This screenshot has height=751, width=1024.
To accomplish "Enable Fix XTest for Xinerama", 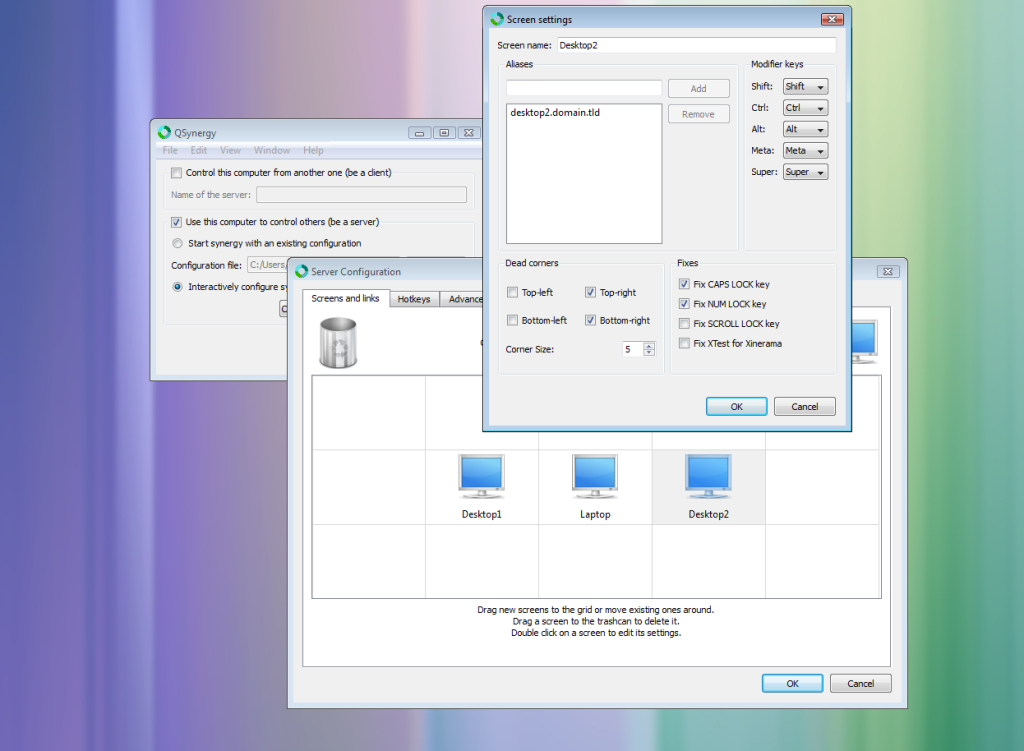I will (684, 343).
